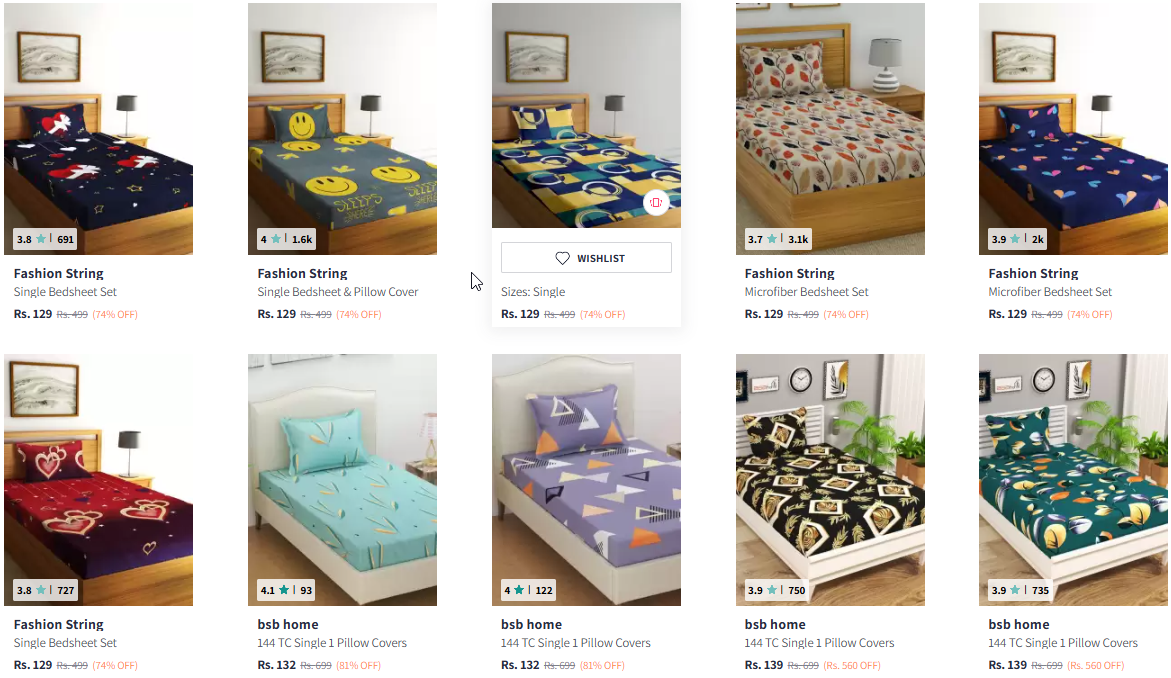The image size is (1171, 678).
Task: Open the Single Bedsheet & Pillow Cover product link
Action: [x=338, y=292]
